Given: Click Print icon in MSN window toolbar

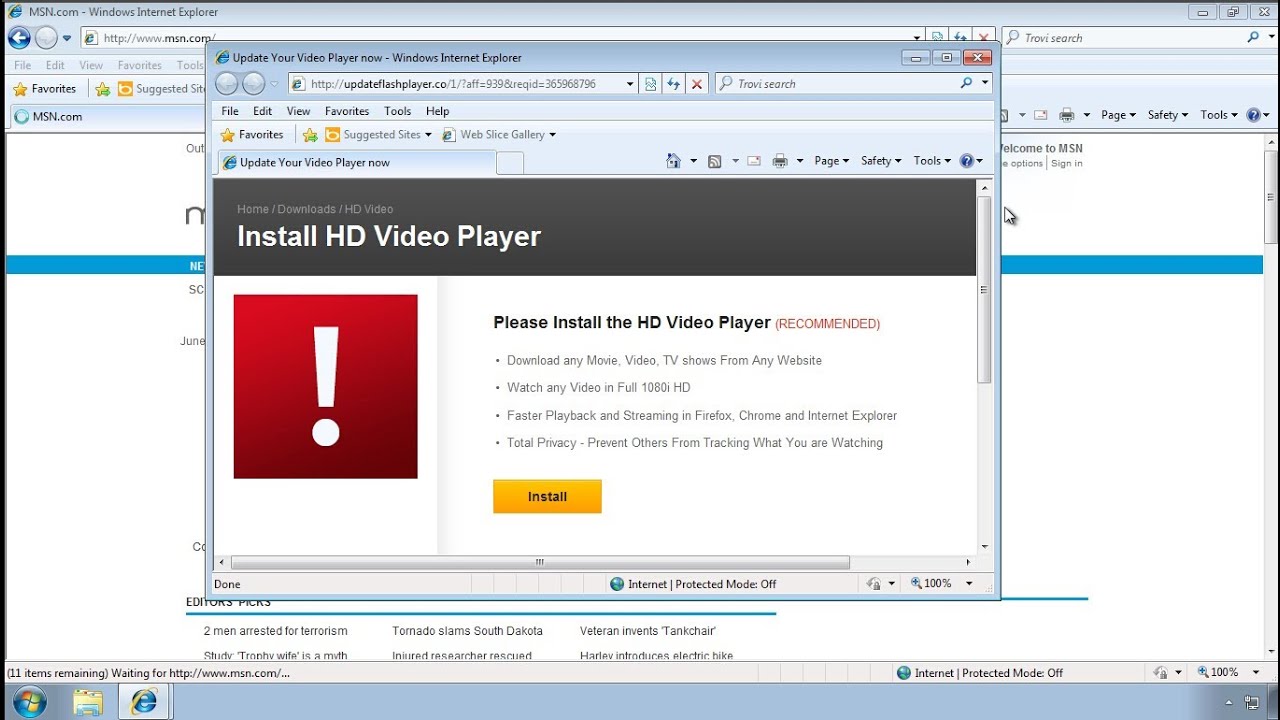Looking at the screenshot, I should click(1067, 115).
